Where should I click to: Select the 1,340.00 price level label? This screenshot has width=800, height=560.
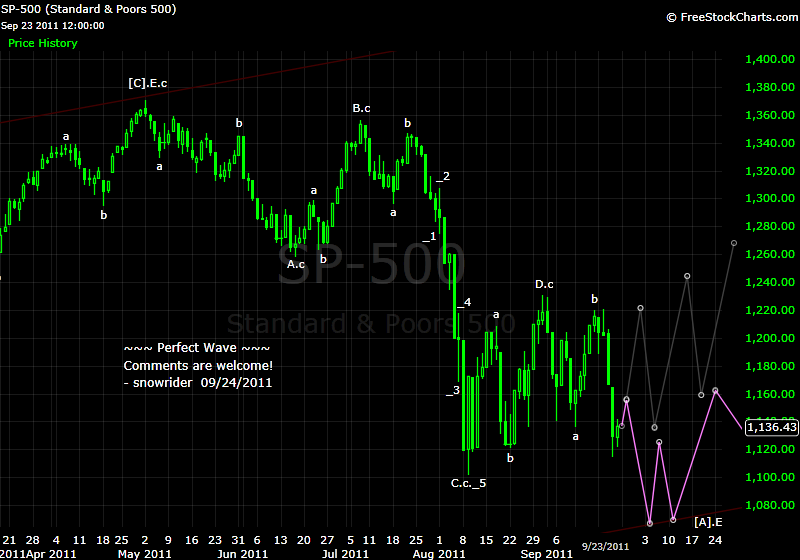770,143
